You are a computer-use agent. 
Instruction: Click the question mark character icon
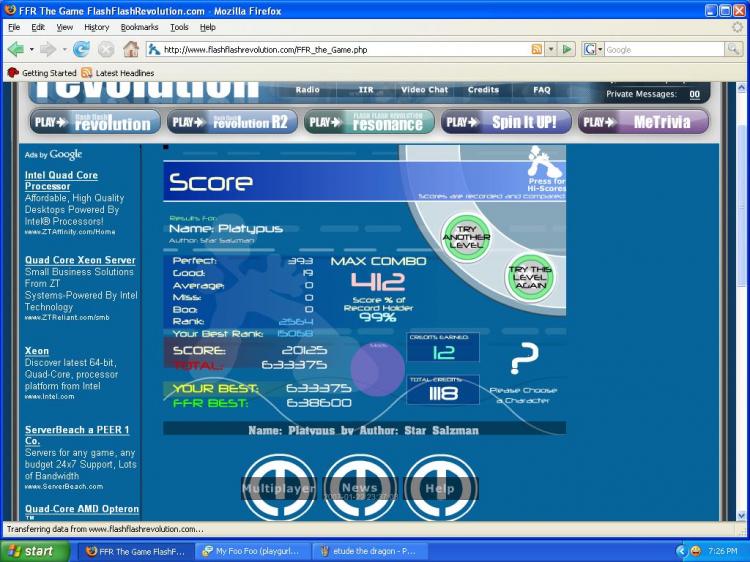(x=524, y=358)
